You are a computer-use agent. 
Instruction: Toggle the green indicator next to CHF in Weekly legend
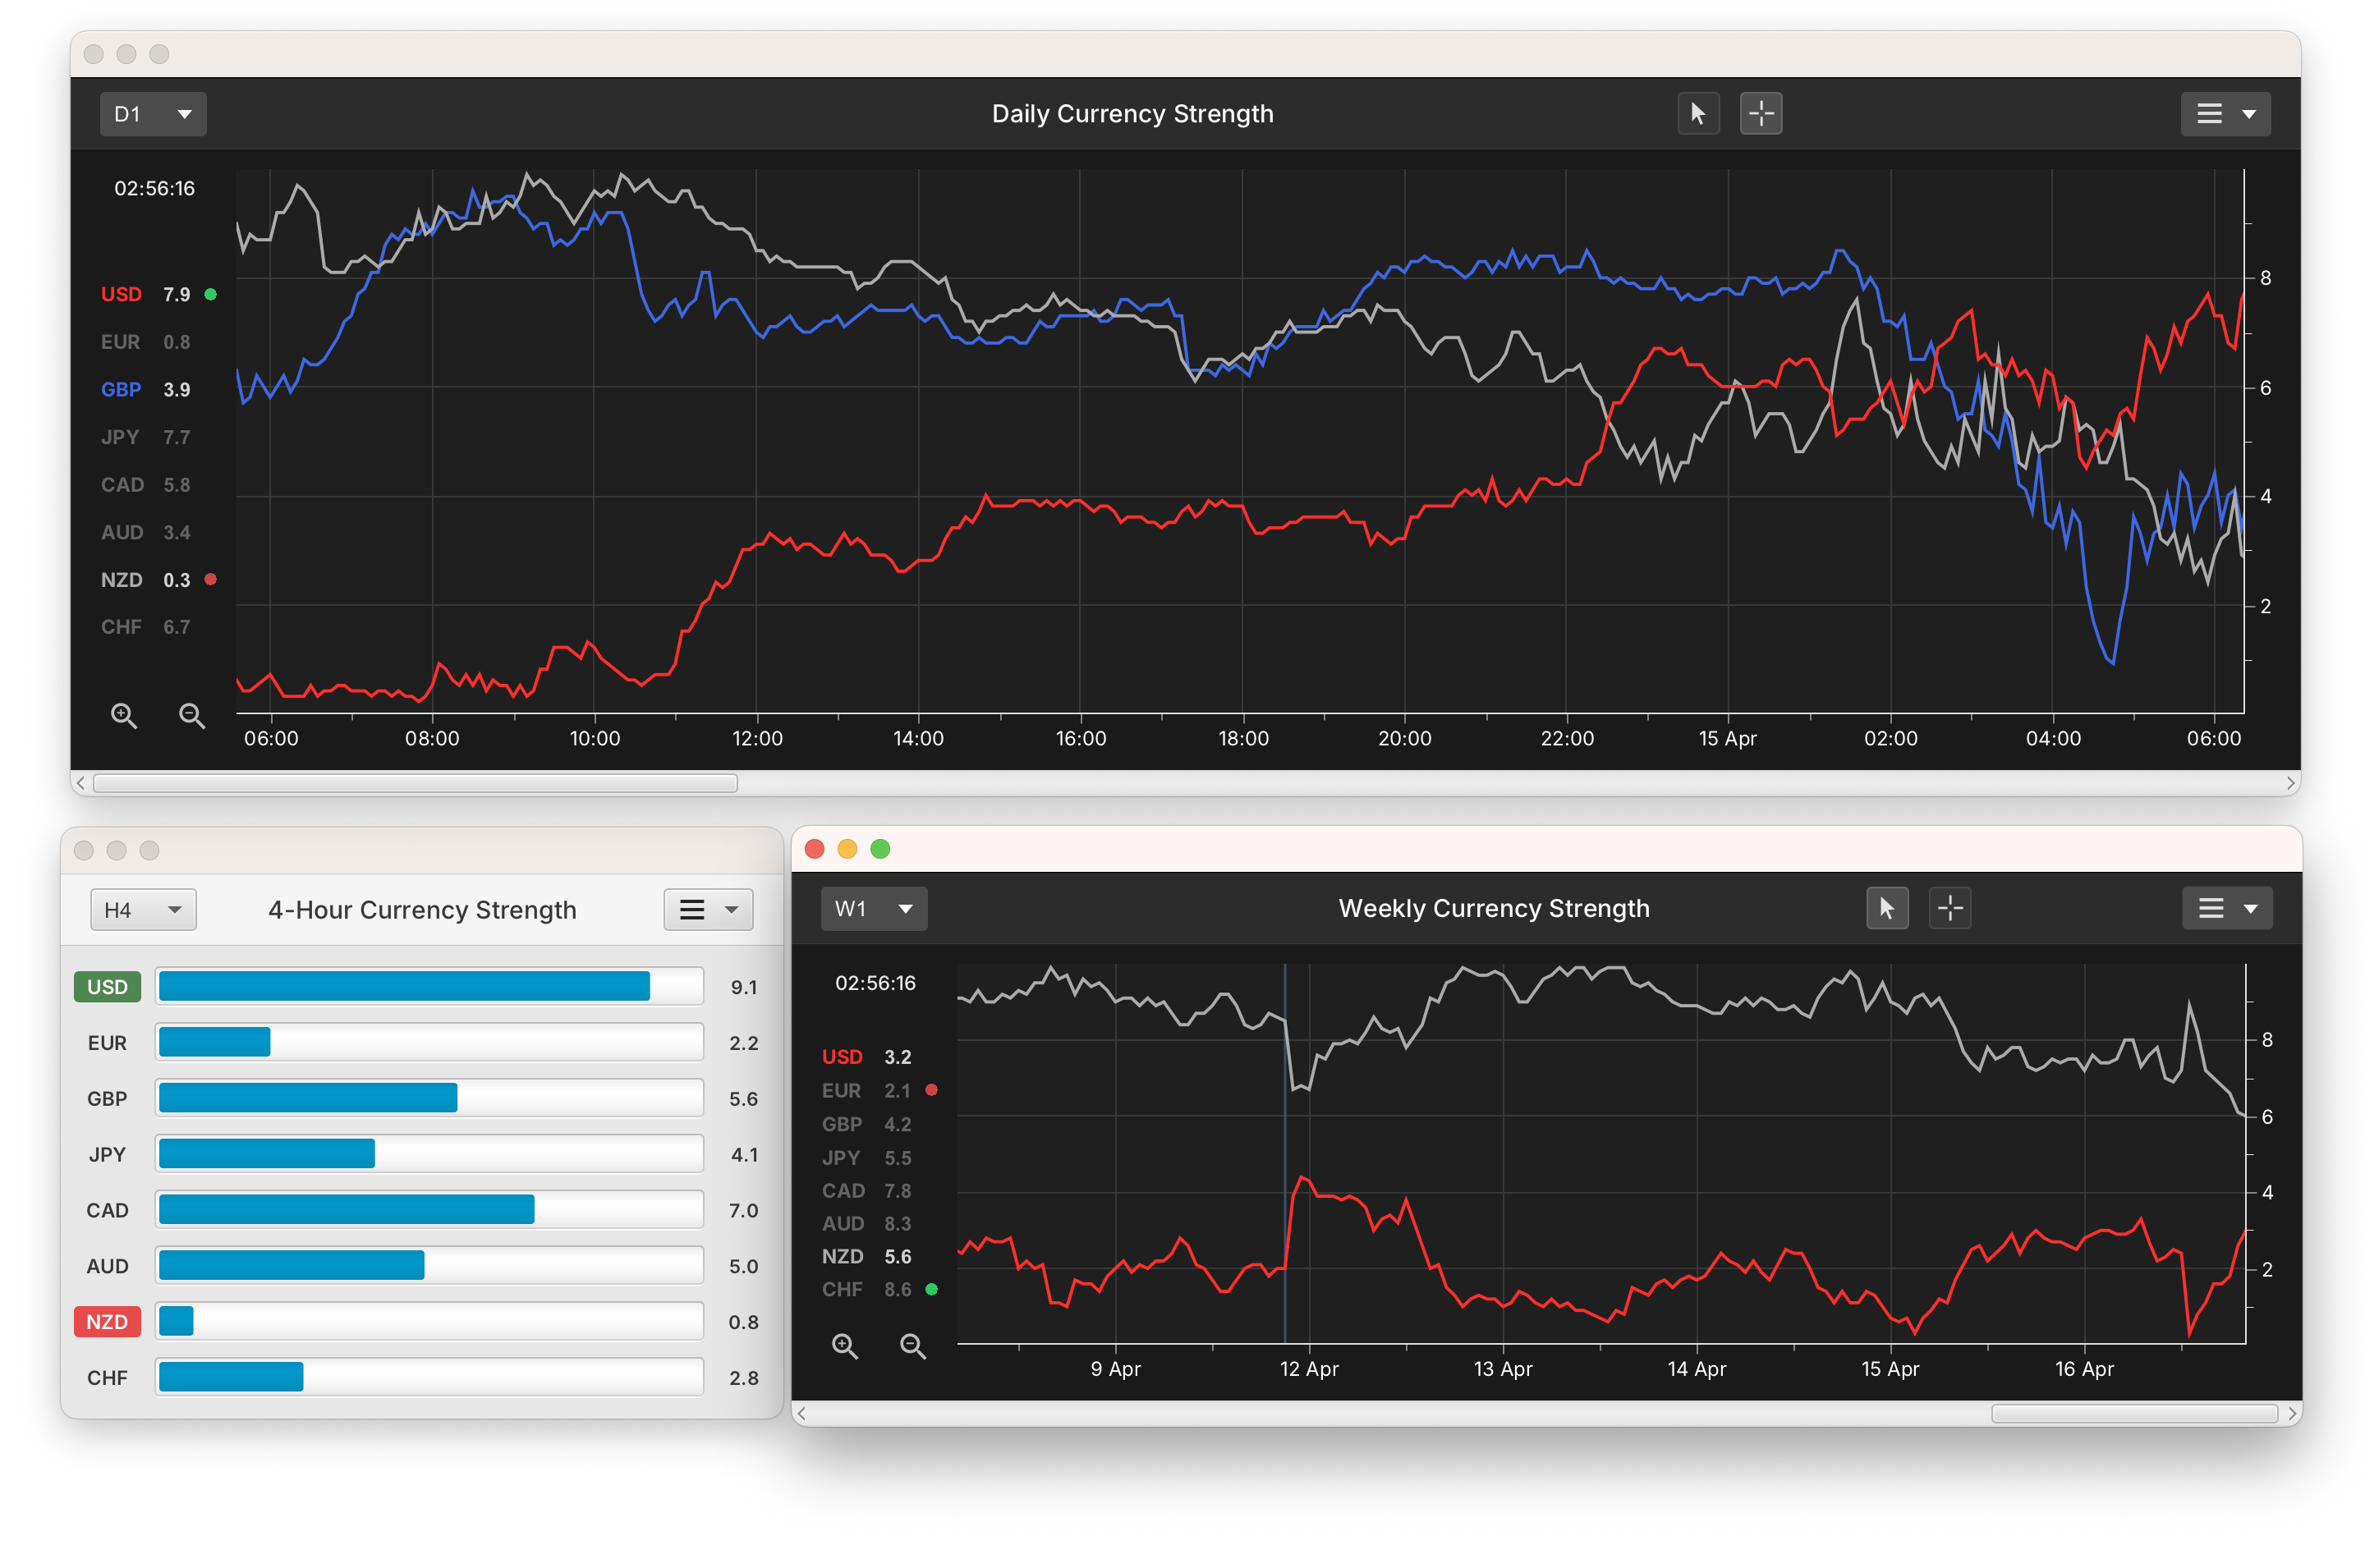933,1289
